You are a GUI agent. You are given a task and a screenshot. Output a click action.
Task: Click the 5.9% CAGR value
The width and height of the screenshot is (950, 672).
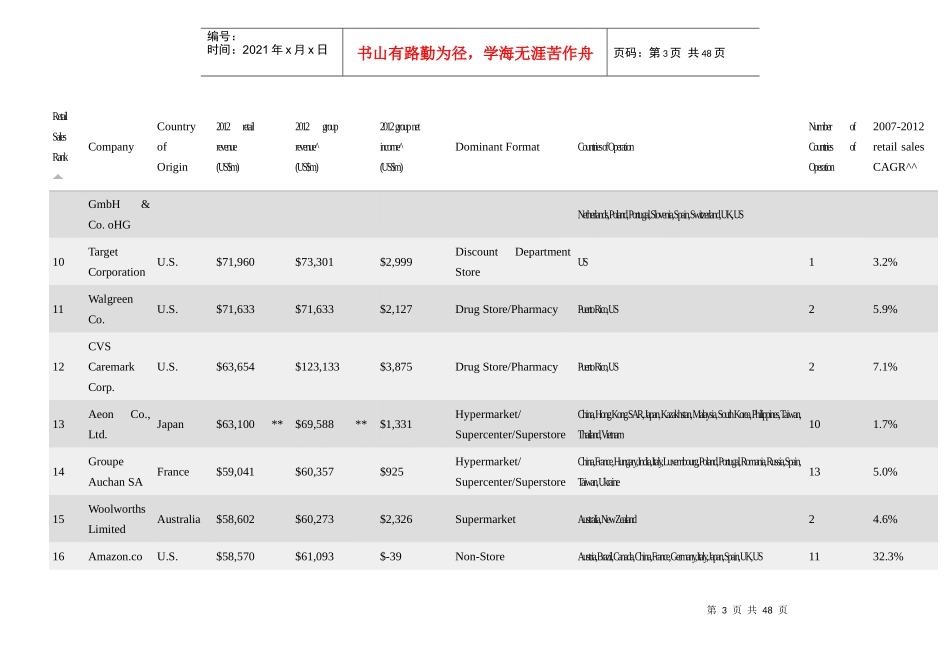(x=885, y=309)
